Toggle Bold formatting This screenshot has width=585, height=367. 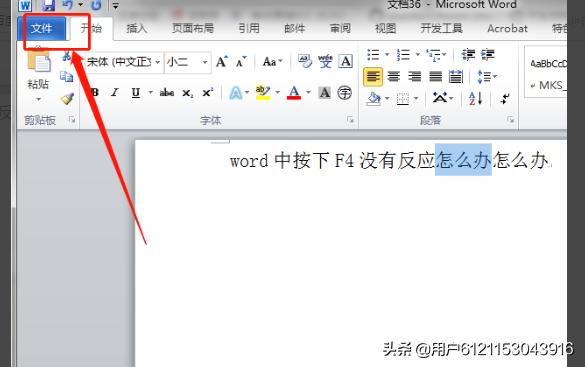point(95,92)
